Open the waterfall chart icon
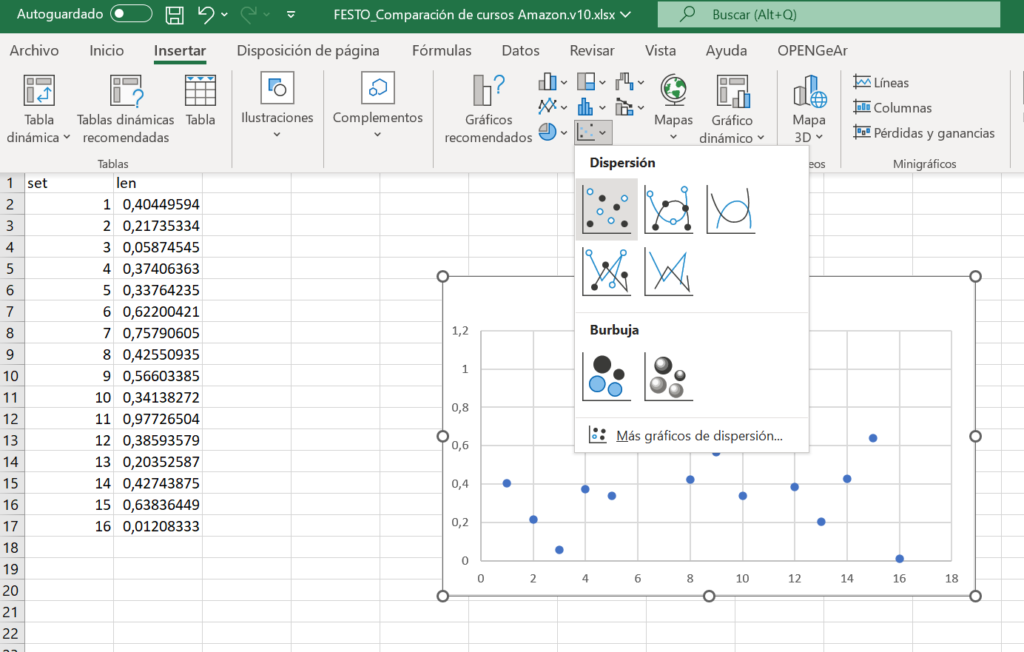 [x=624, y=82]
